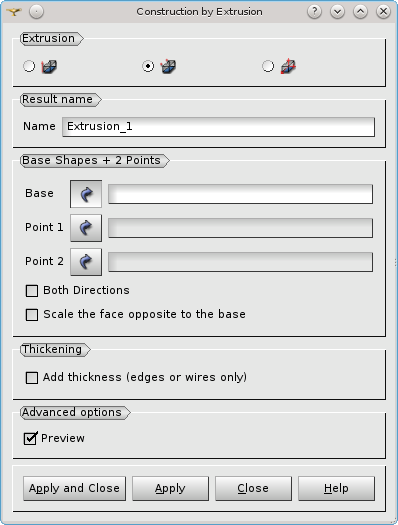Click the Base Shape + 2 Points extrusion icon
Viewport: 398px width, 525px height.
(168, 66)
